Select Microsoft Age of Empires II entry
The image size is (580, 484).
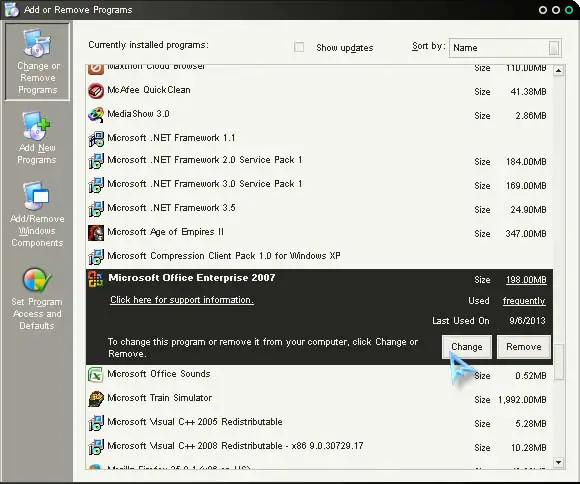coord(319,233)
